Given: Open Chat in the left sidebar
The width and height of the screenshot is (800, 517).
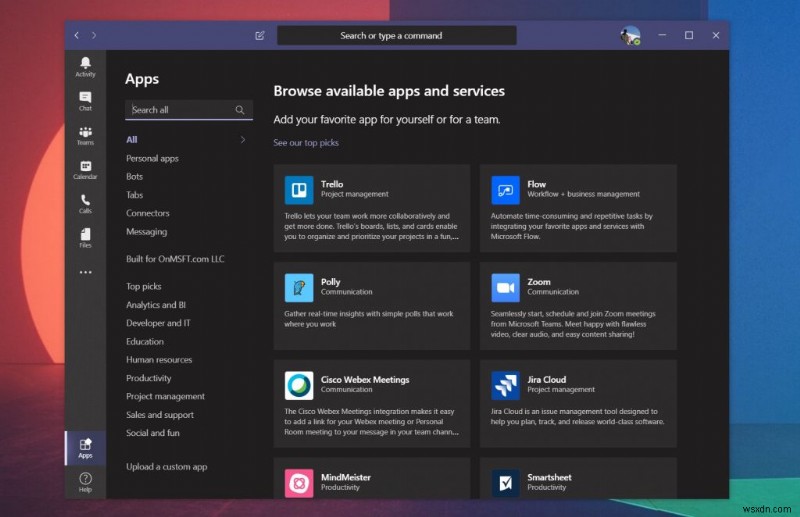Looking at the screenshot, I should (x=85, y=100).
